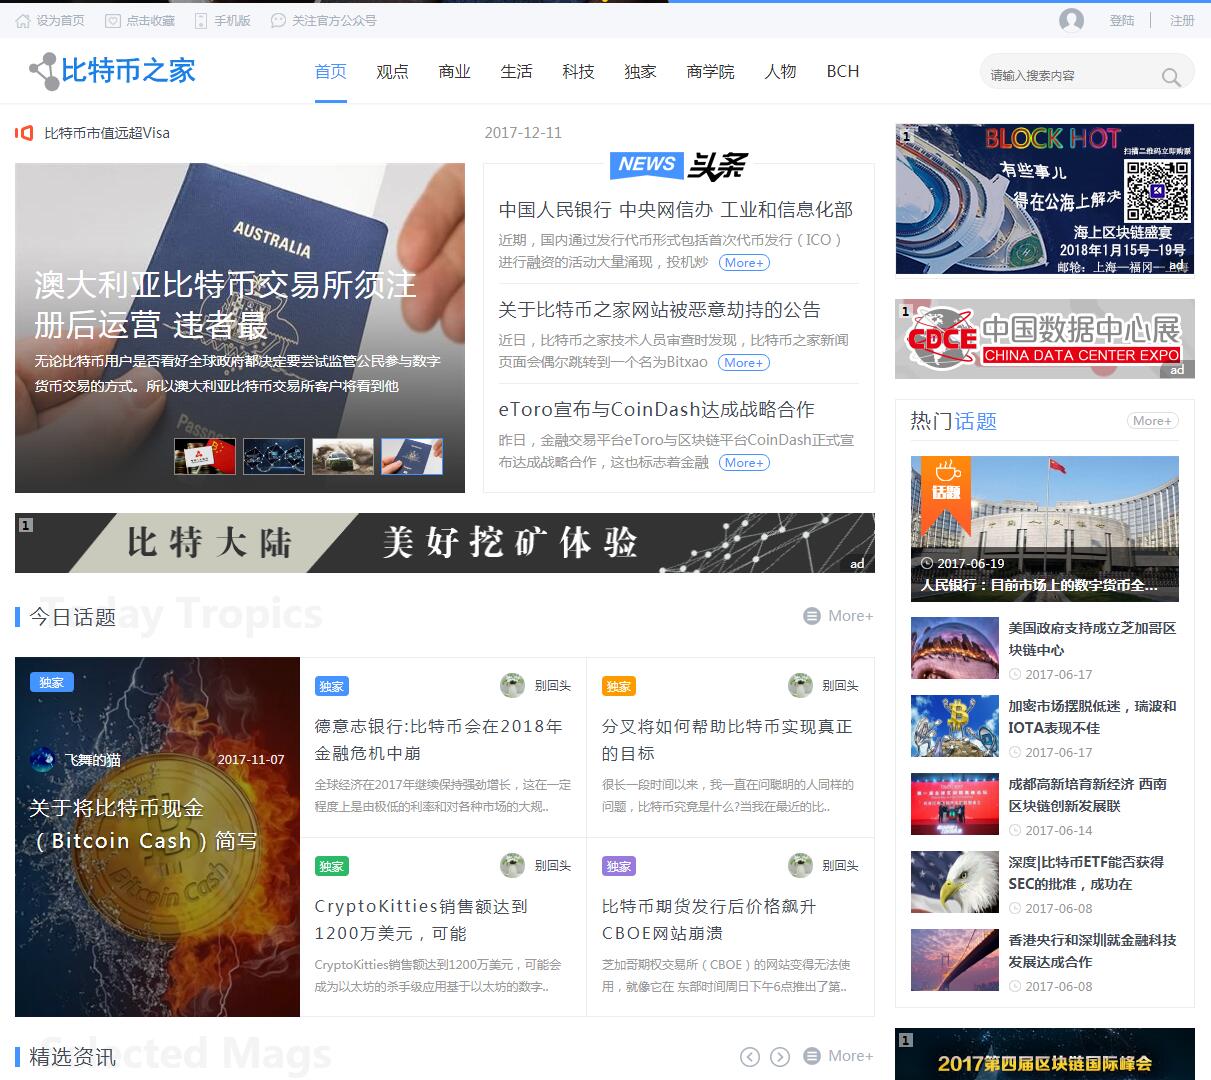This screenshot has height=1080, width=1211.
Task: Click More+ under eToro headline
Action: click(744, 463)
